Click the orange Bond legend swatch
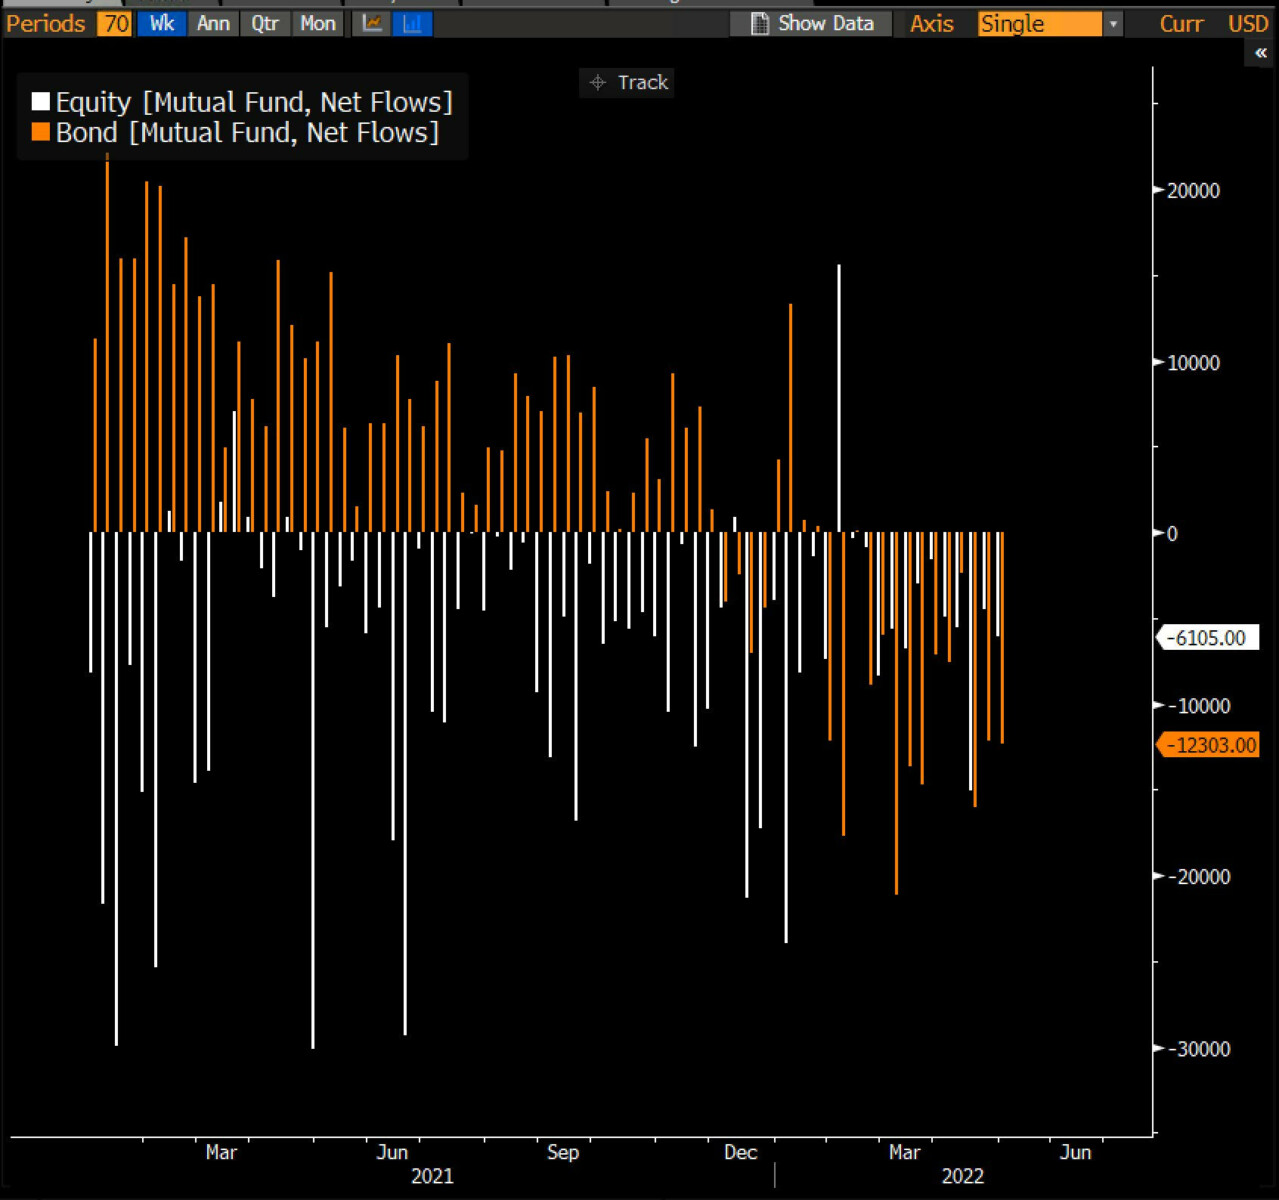Image resolution: width=1279 pixels, height=1200 pixels. [x=41, y=132]
